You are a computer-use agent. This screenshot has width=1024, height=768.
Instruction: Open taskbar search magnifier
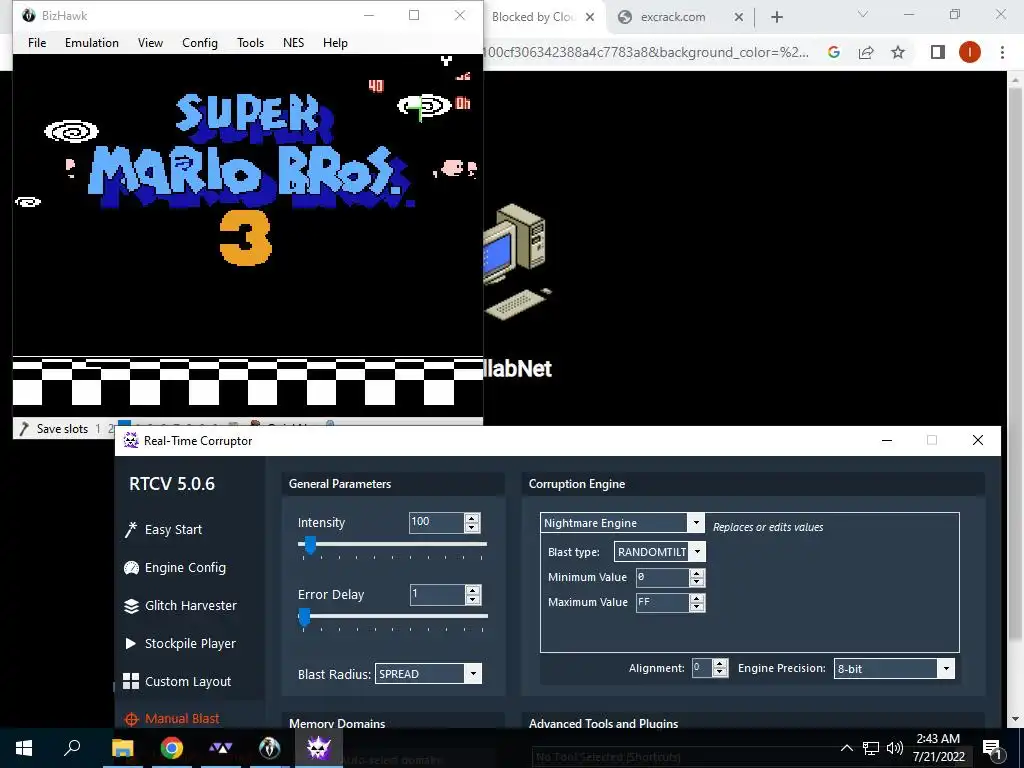point(72,748)
